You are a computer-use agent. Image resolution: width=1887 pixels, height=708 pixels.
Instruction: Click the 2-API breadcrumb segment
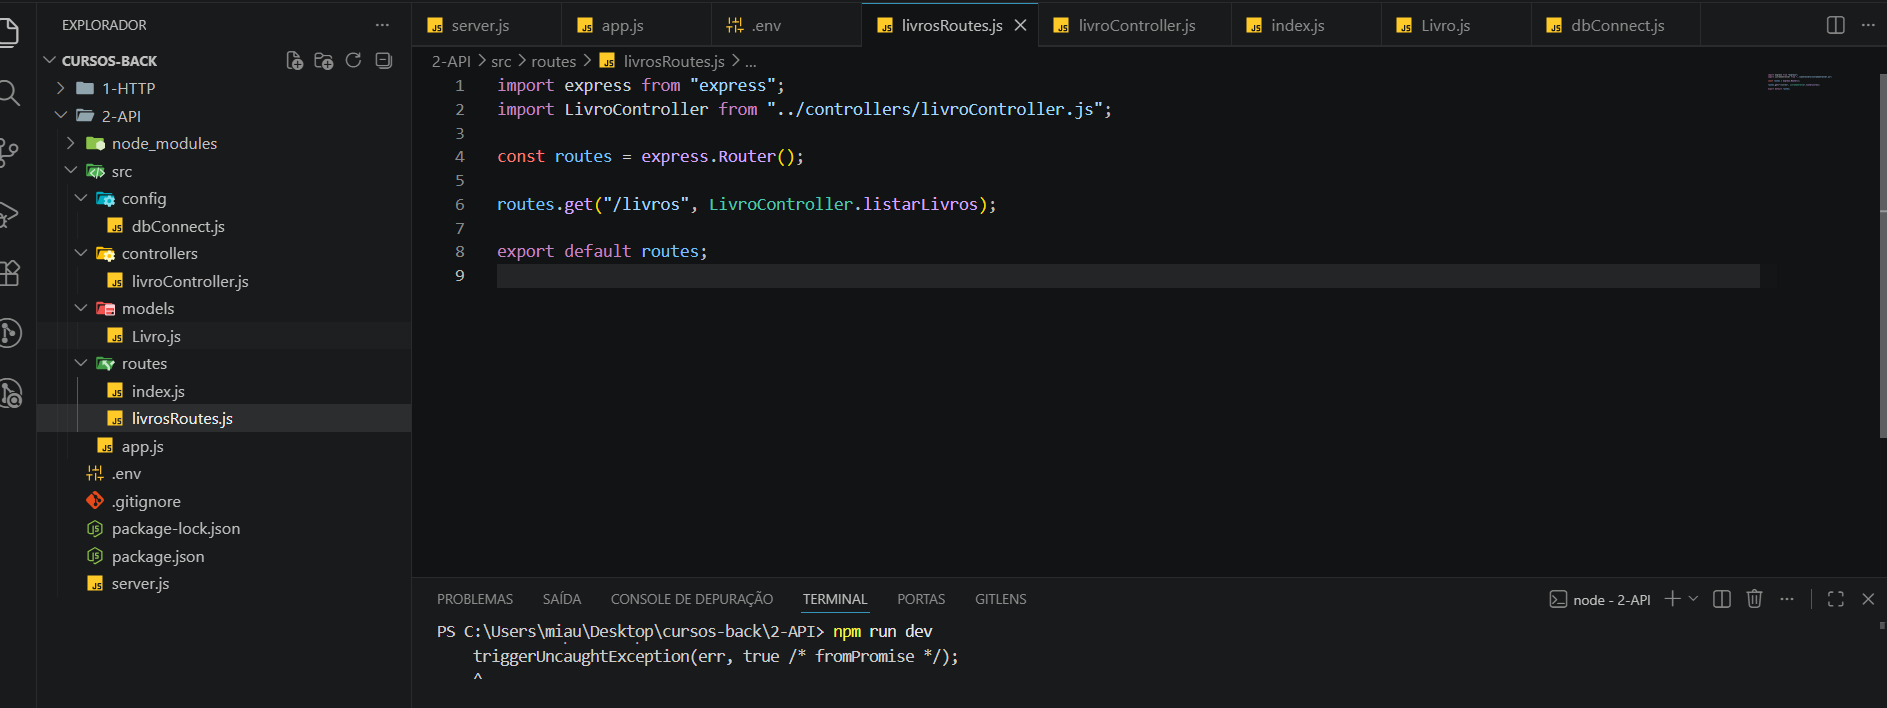pos(451,61)
